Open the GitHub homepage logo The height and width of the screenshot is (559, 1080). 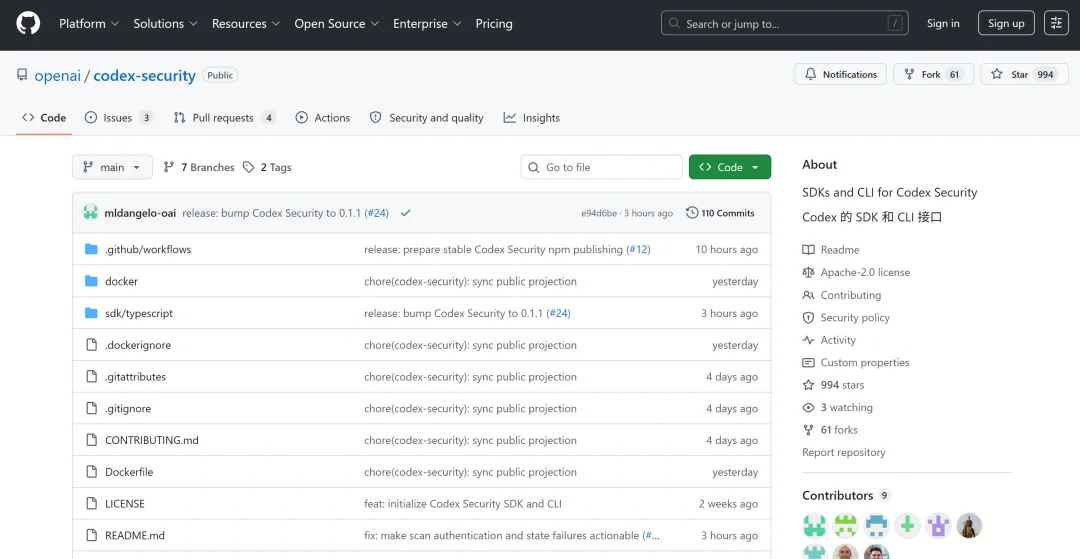coord(28,23)
